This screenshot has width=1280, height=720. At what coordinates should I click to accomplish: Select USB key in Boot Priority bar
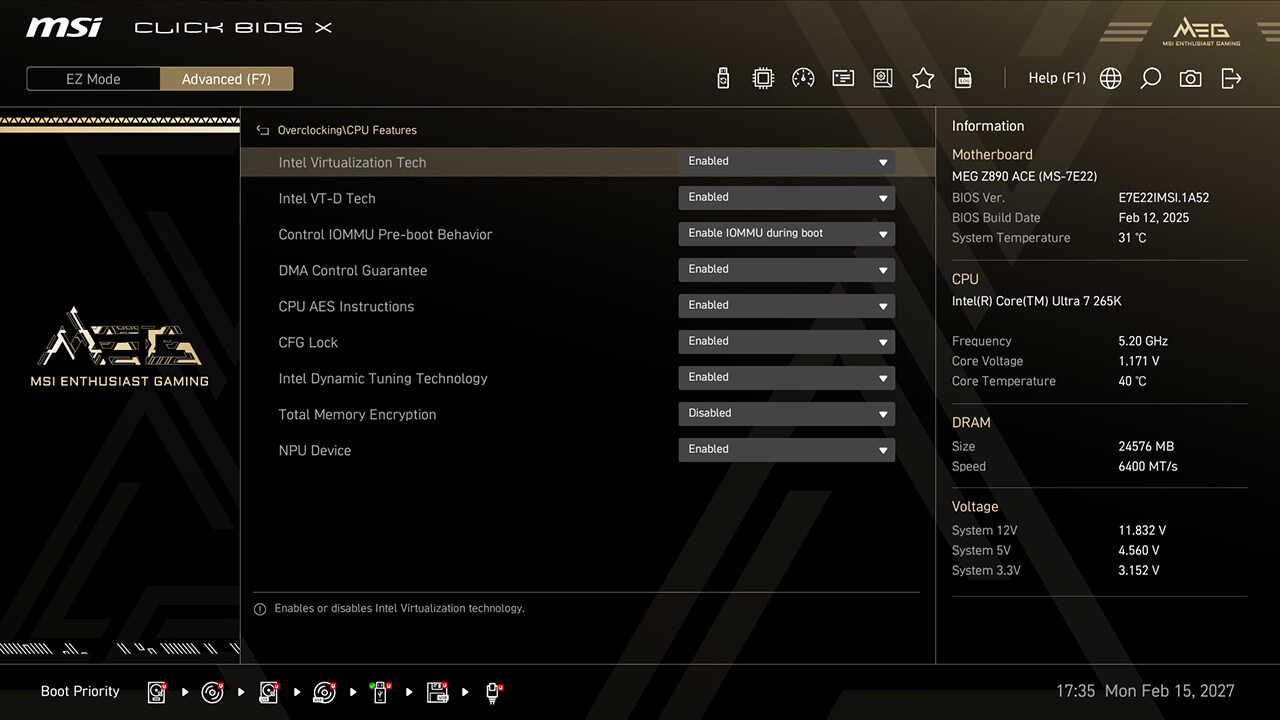coord(381,692)
